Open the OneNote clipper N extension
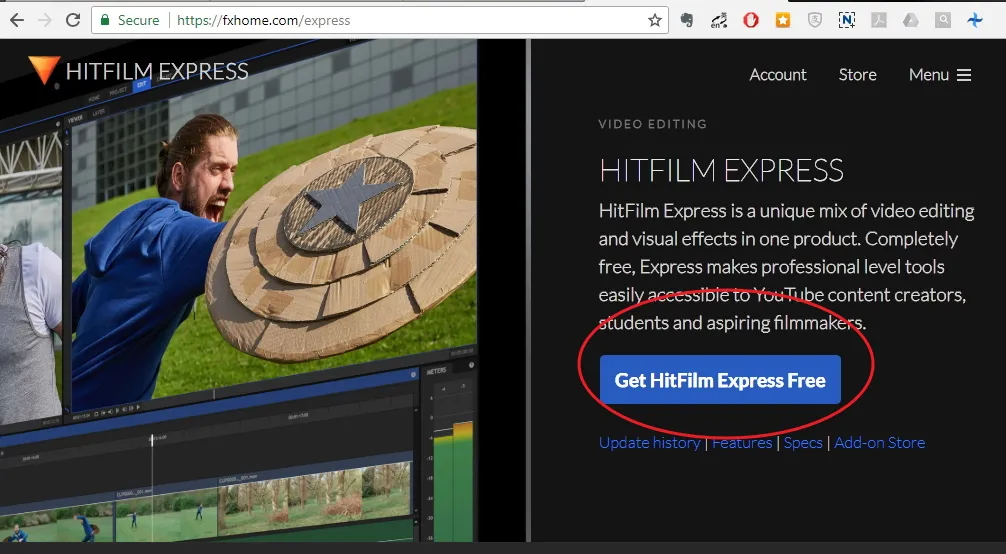The height and width of the screenshot is (554, 1006). pos(847,21)
